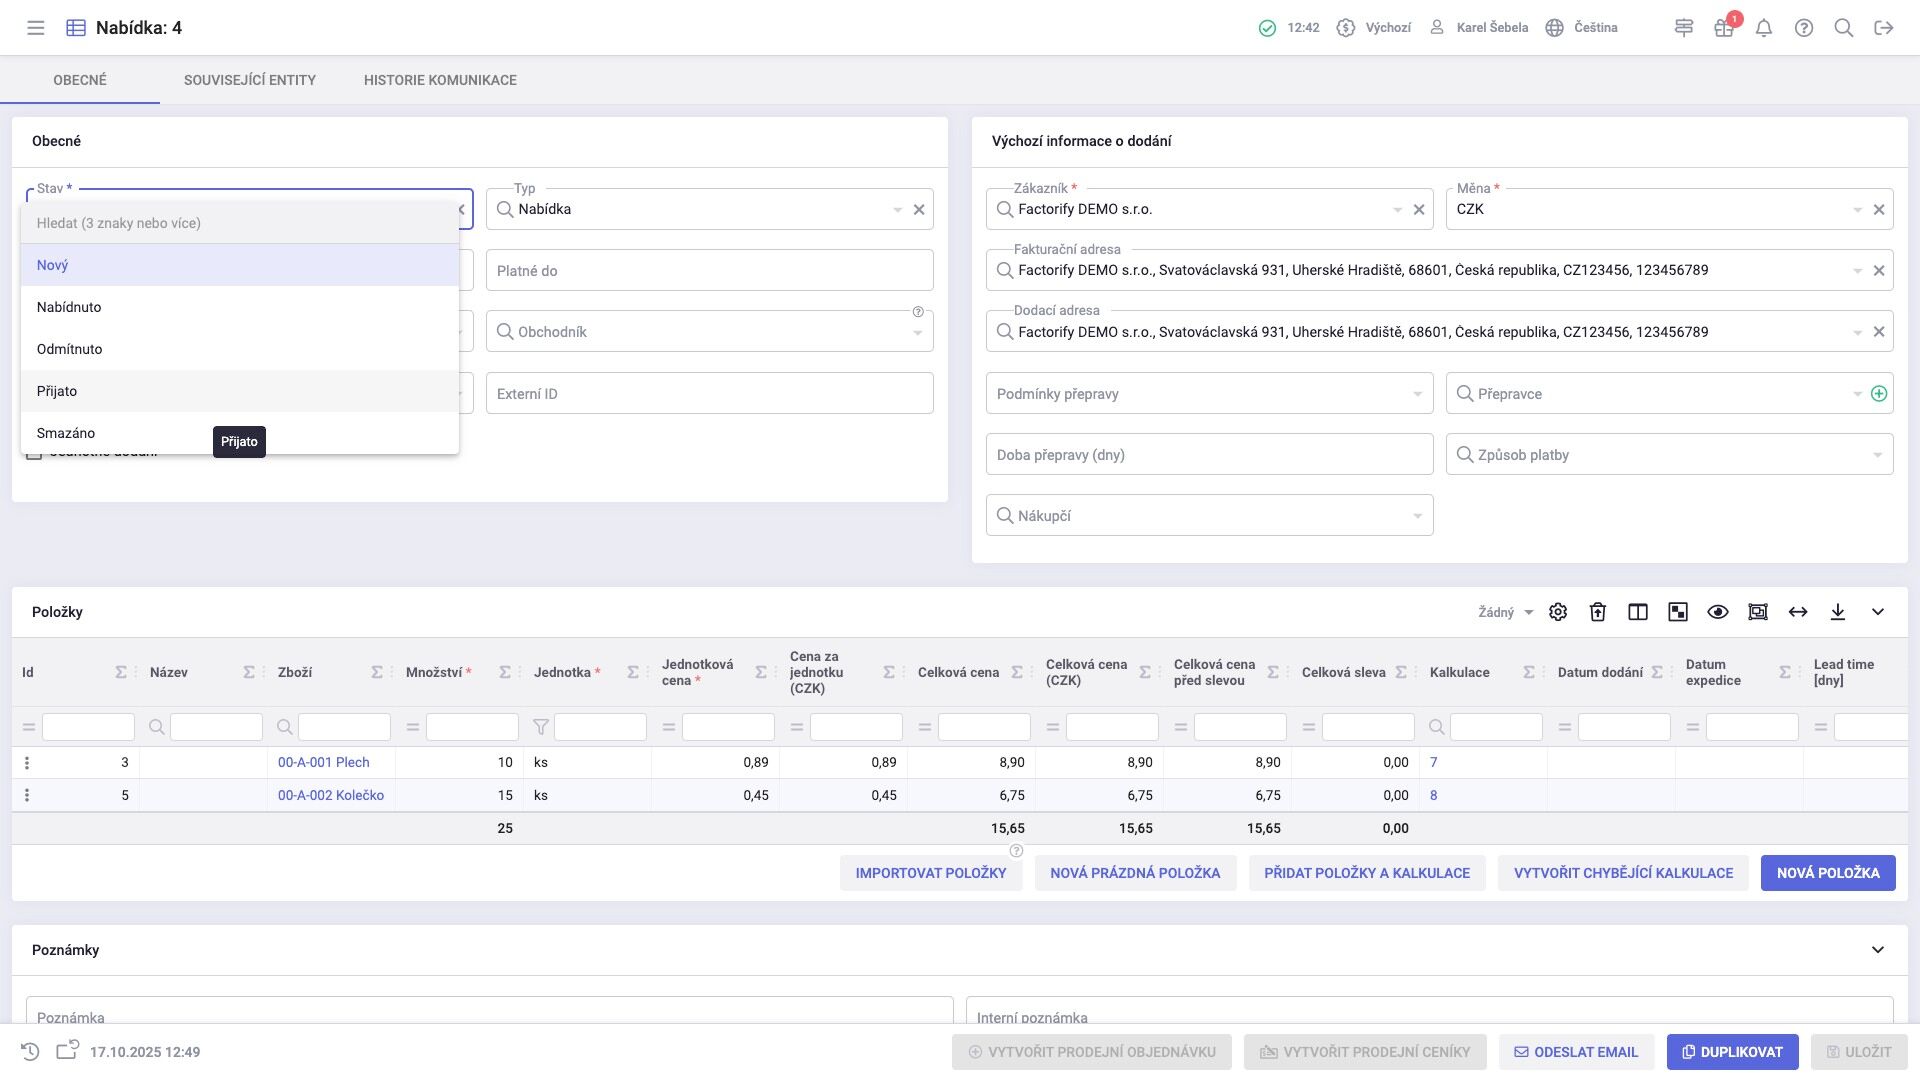The height and width of the screenshot is (1080, 1920).
Task: Toggle column fit with the horizontal arrows icon
Action: 1798,612
